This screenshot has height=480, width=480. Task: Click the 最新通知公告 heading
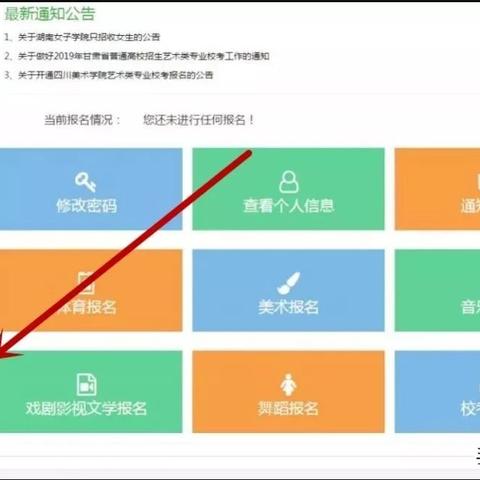50,14
